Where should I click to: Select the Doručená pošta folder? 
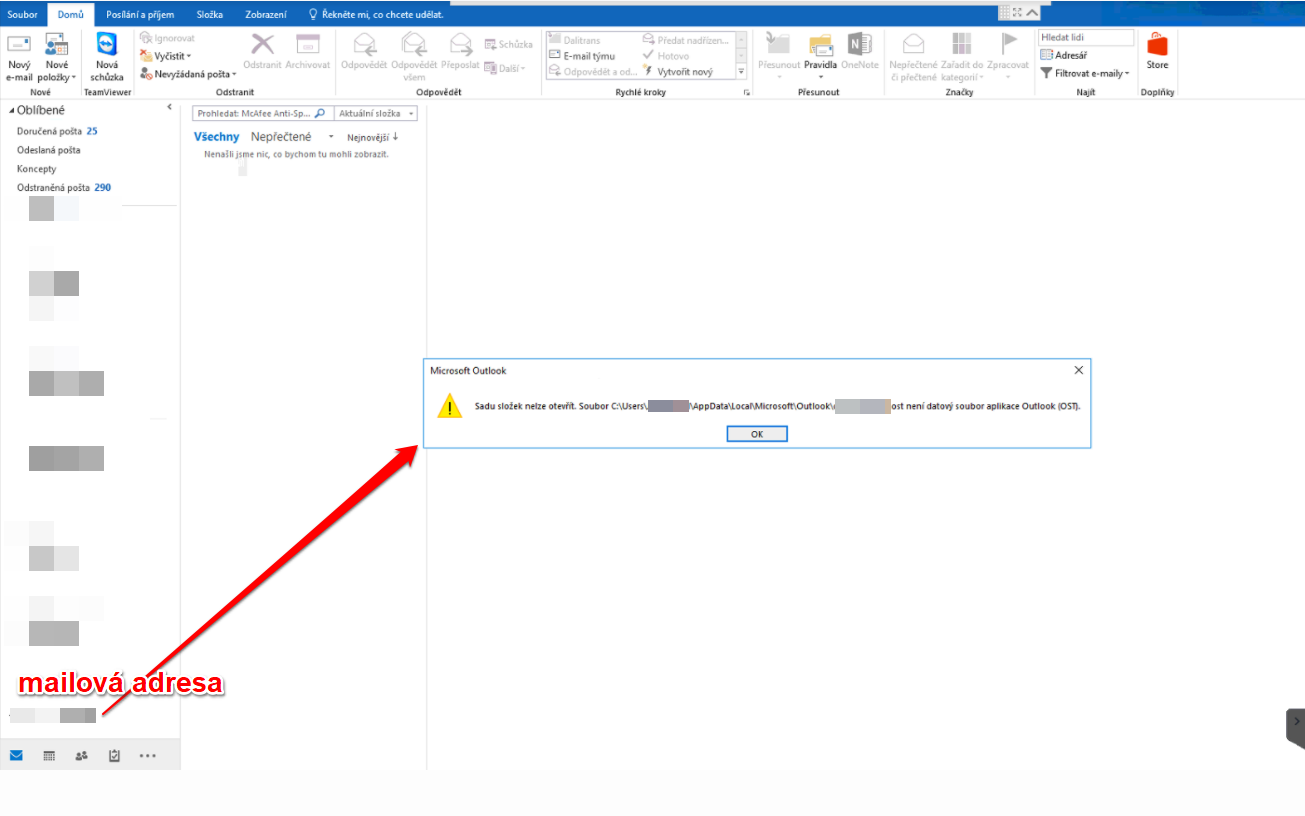click(49, 131)
